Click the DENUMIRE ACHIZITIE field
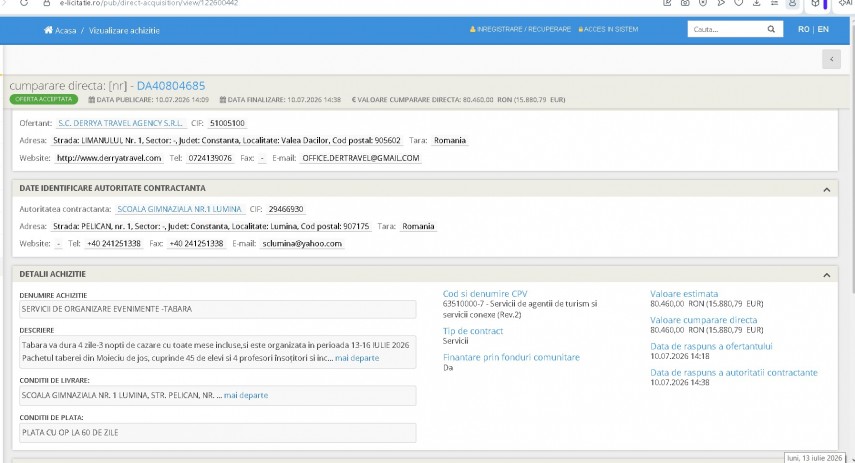 pos(218,309)
